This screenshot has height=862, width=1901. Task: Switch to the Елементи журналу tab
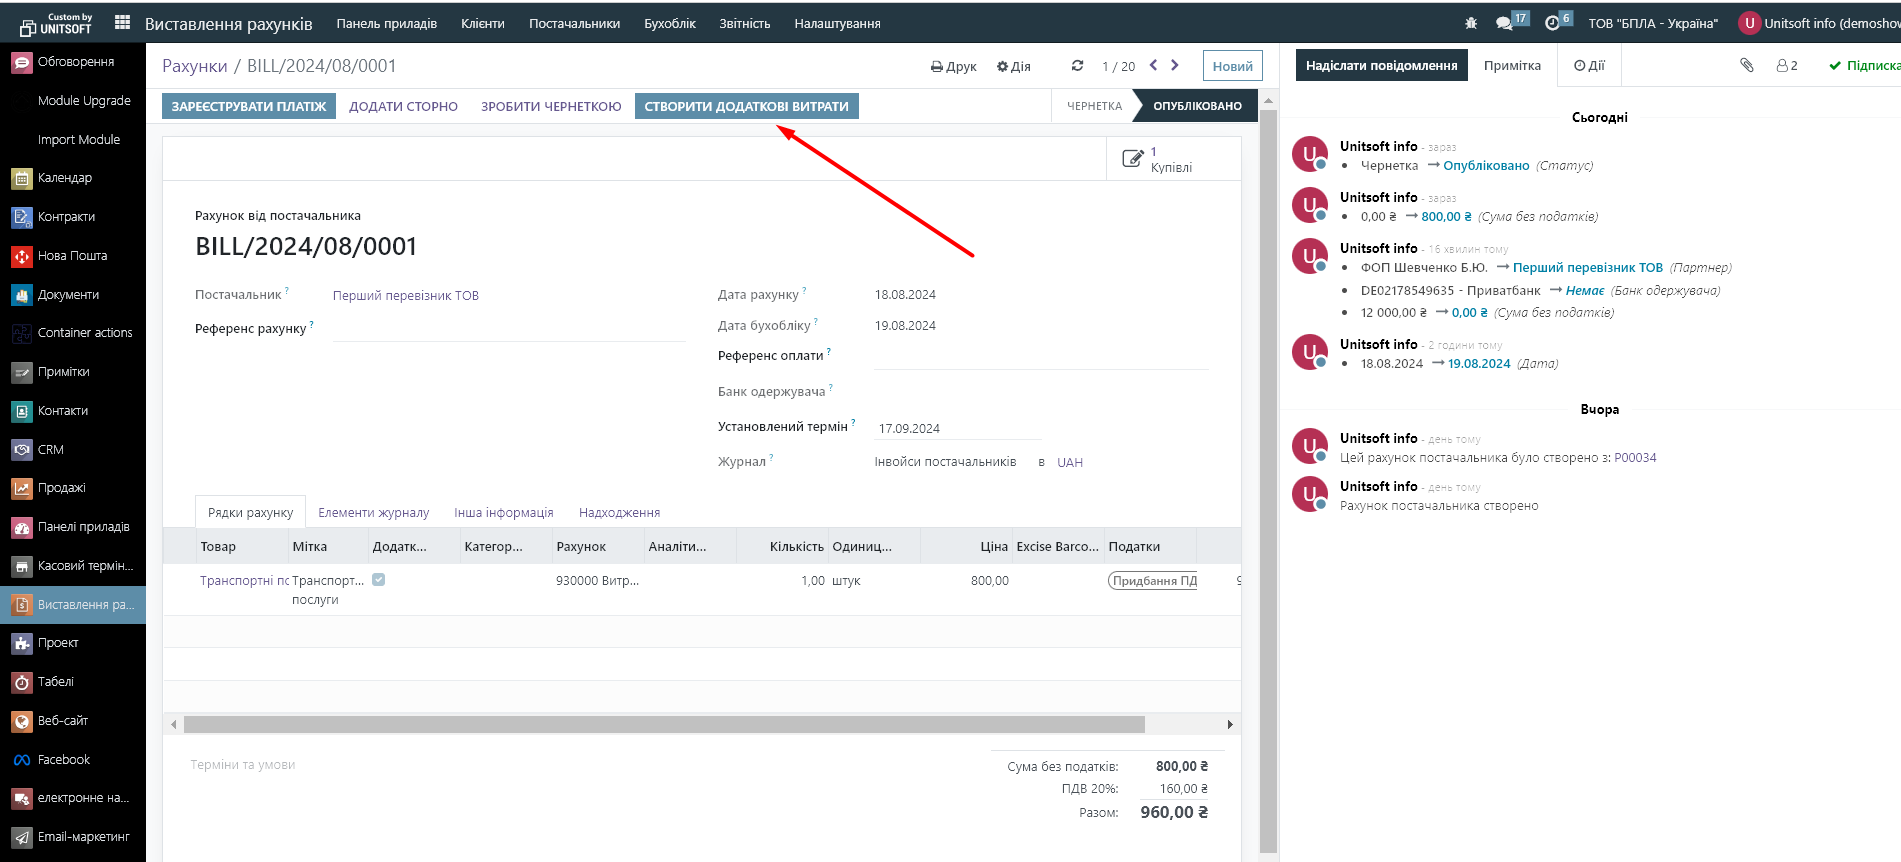[373, 513]
